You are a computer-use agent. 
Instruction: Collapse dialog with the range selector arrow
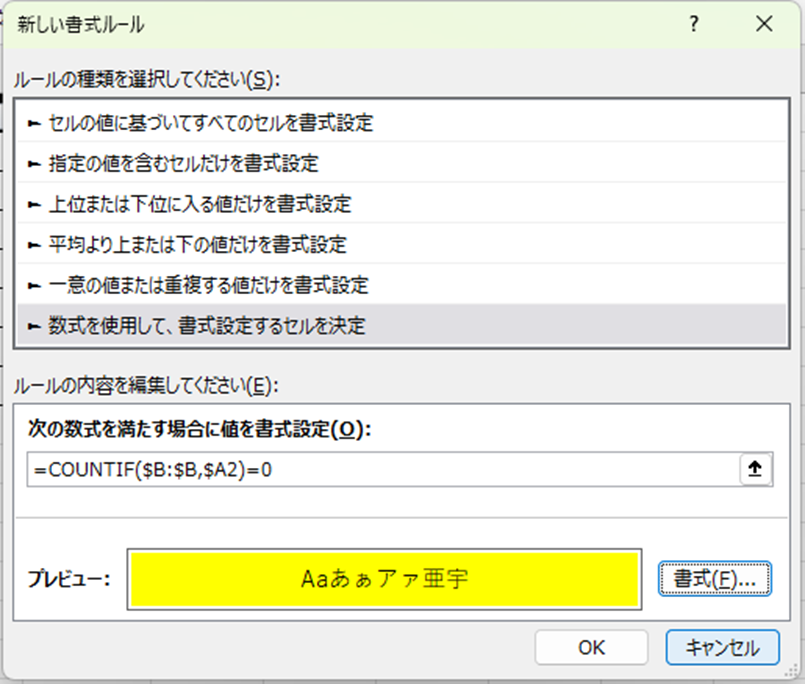755,470
